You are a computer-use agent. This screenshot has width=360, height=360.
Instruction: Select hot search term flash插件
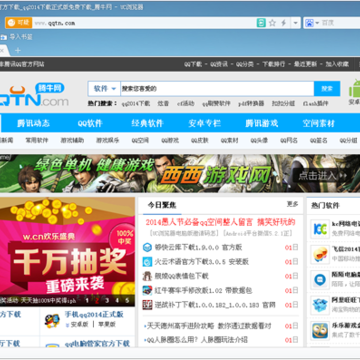click(x=315, y=104)
